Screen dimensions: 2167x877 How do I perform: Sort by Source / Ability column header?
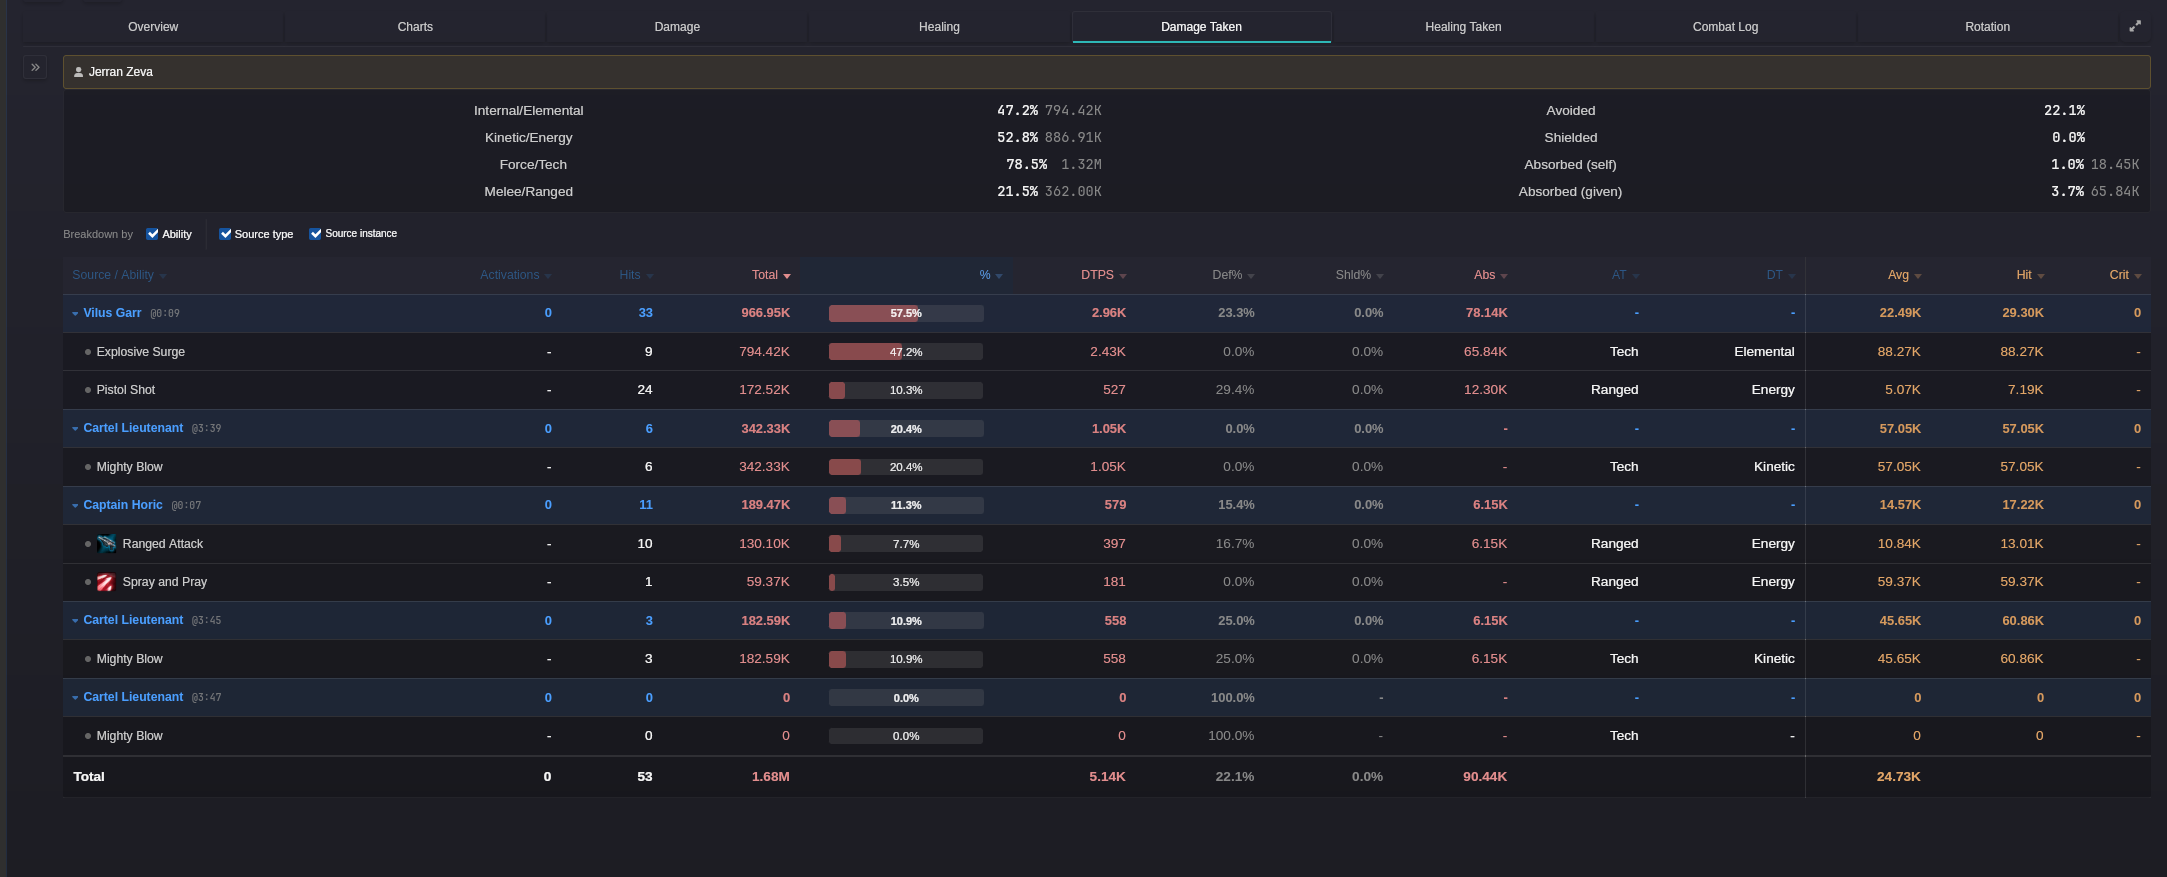[x=119, y=275]
